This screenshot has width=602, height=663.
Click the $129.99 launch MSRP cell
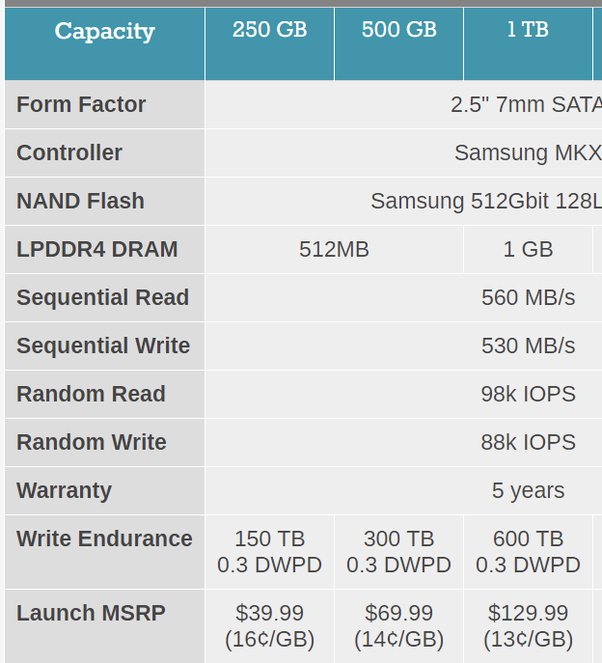[528, 627]
